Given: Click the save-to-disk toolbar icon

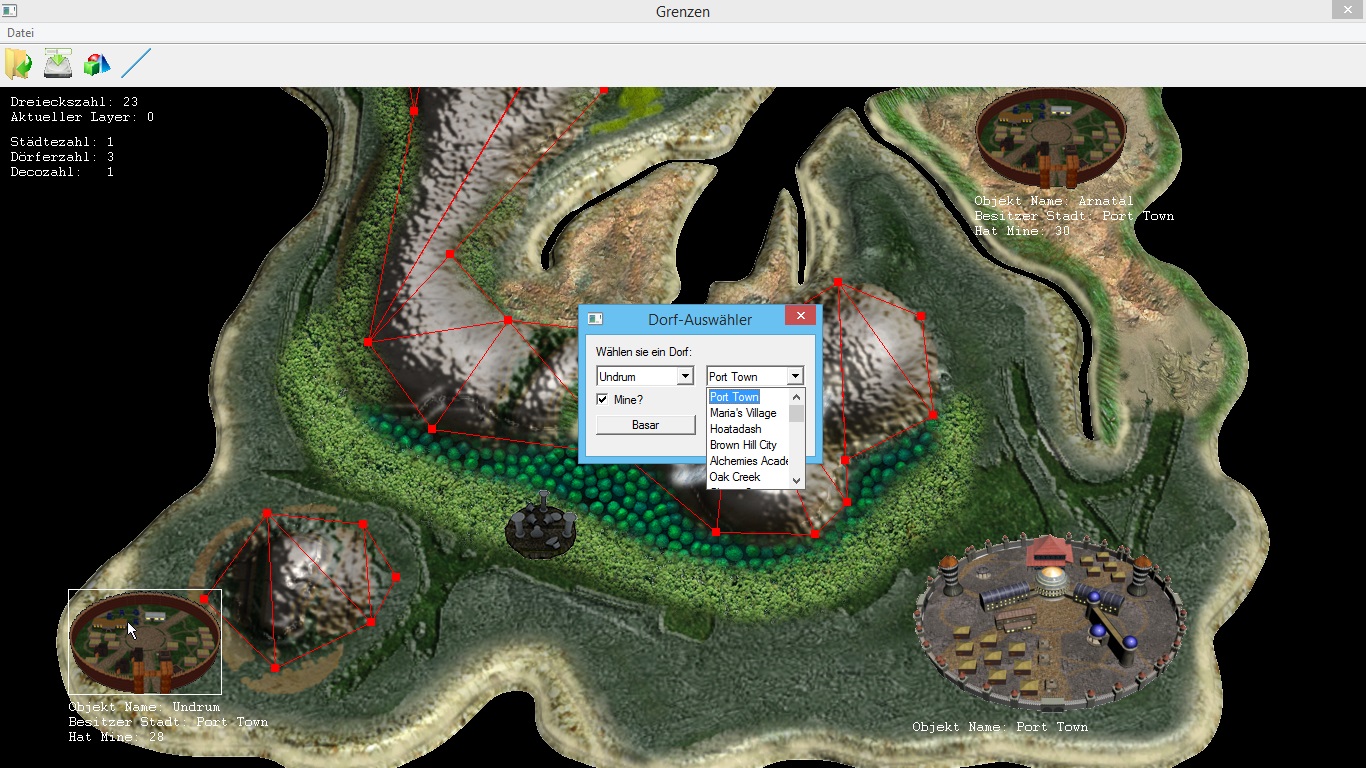Looking at the screenshot, I should 58,64.
